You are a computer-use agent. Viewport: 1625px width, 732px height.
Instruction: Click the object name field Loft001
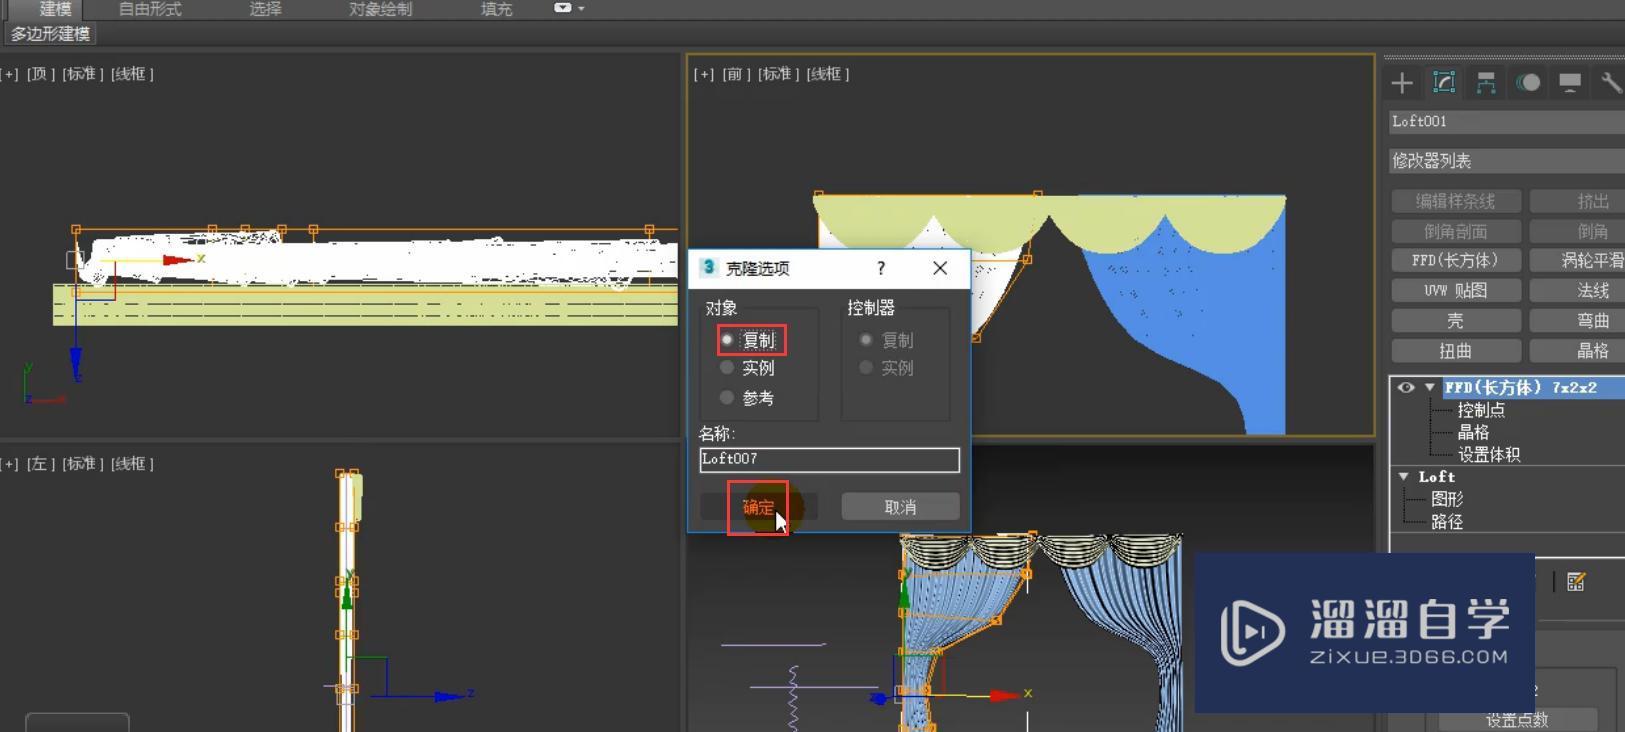(x=1506, y=122)
